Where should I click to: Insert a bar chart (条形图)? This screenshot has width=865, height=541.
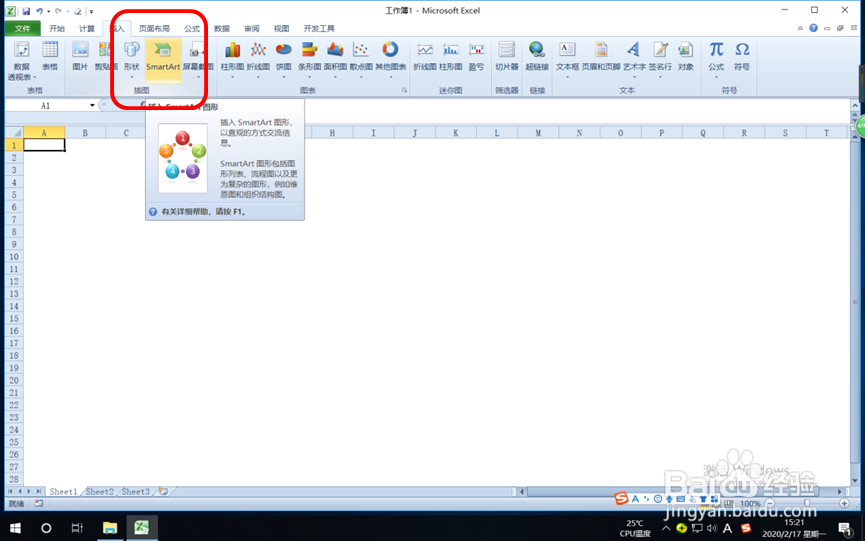[309, 58]
